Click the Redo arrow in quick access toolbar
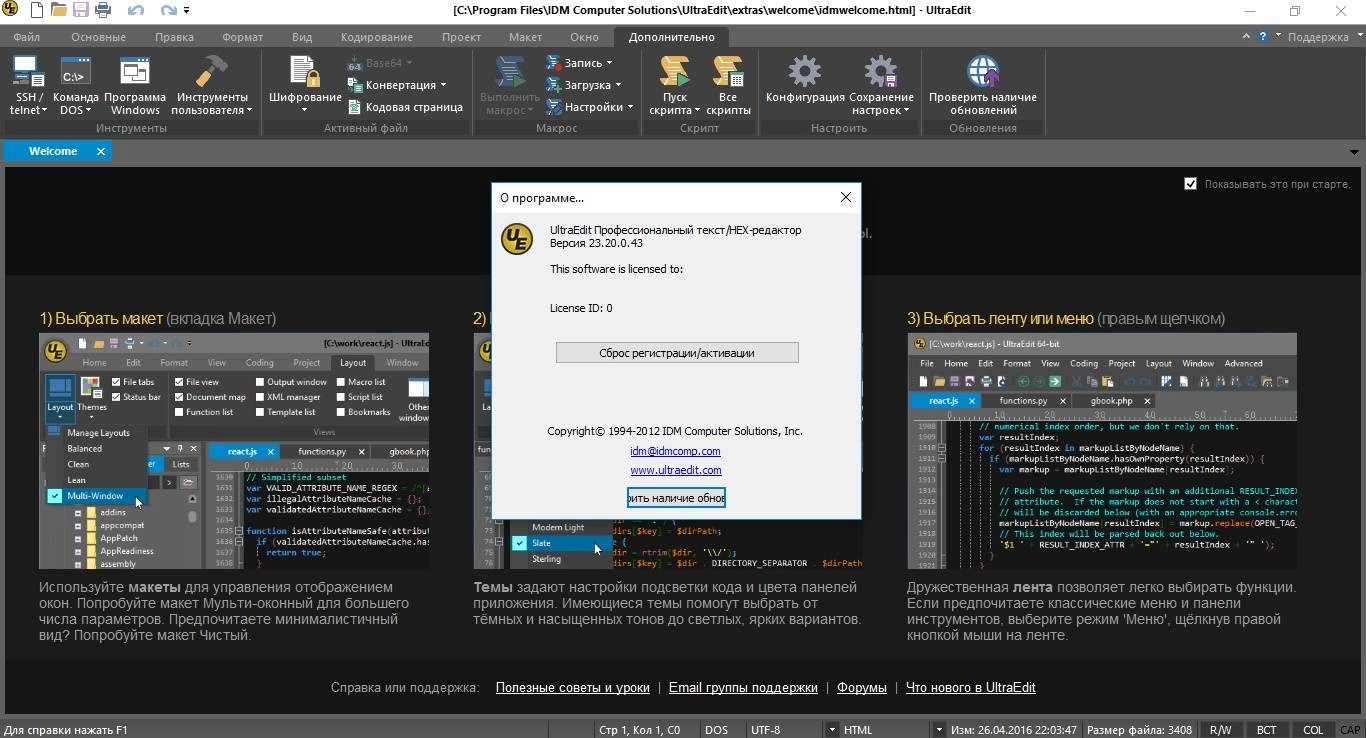The width and height of the screenshot is (1366, 738). [168, 11]
